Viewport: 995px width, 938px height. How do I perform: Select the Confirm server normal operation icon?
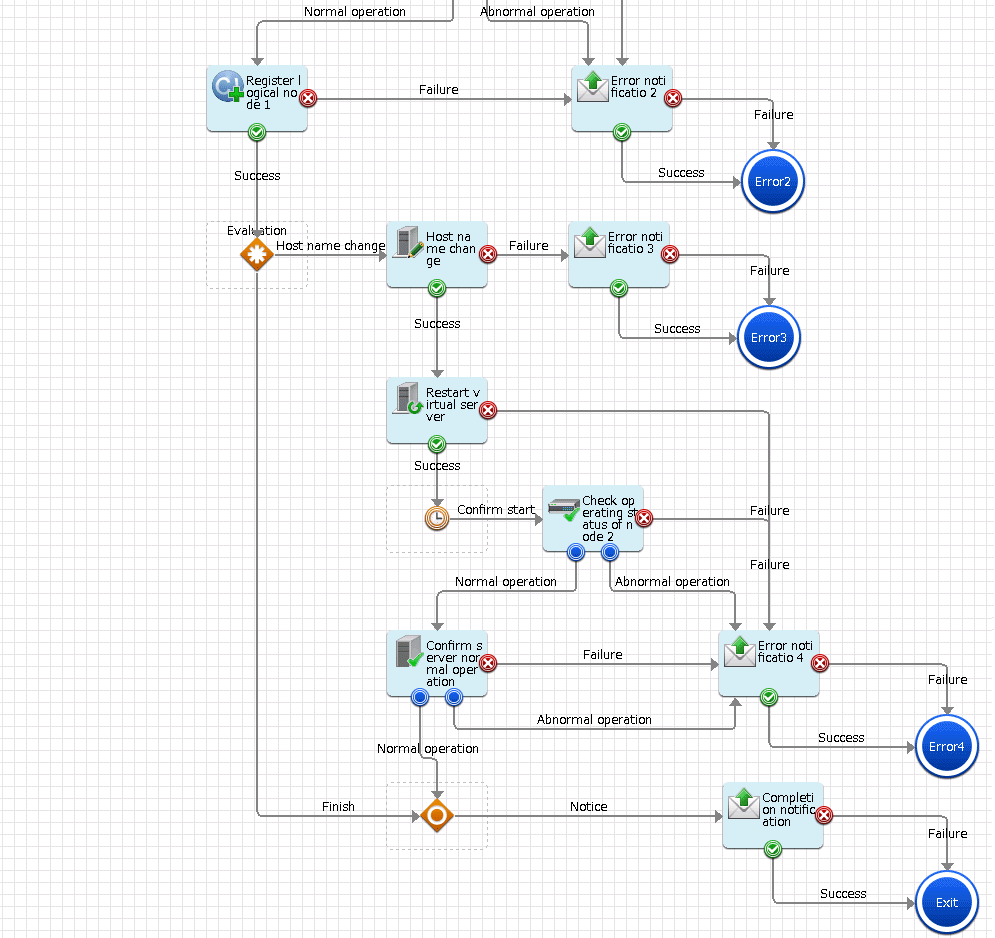click(409, 651)
